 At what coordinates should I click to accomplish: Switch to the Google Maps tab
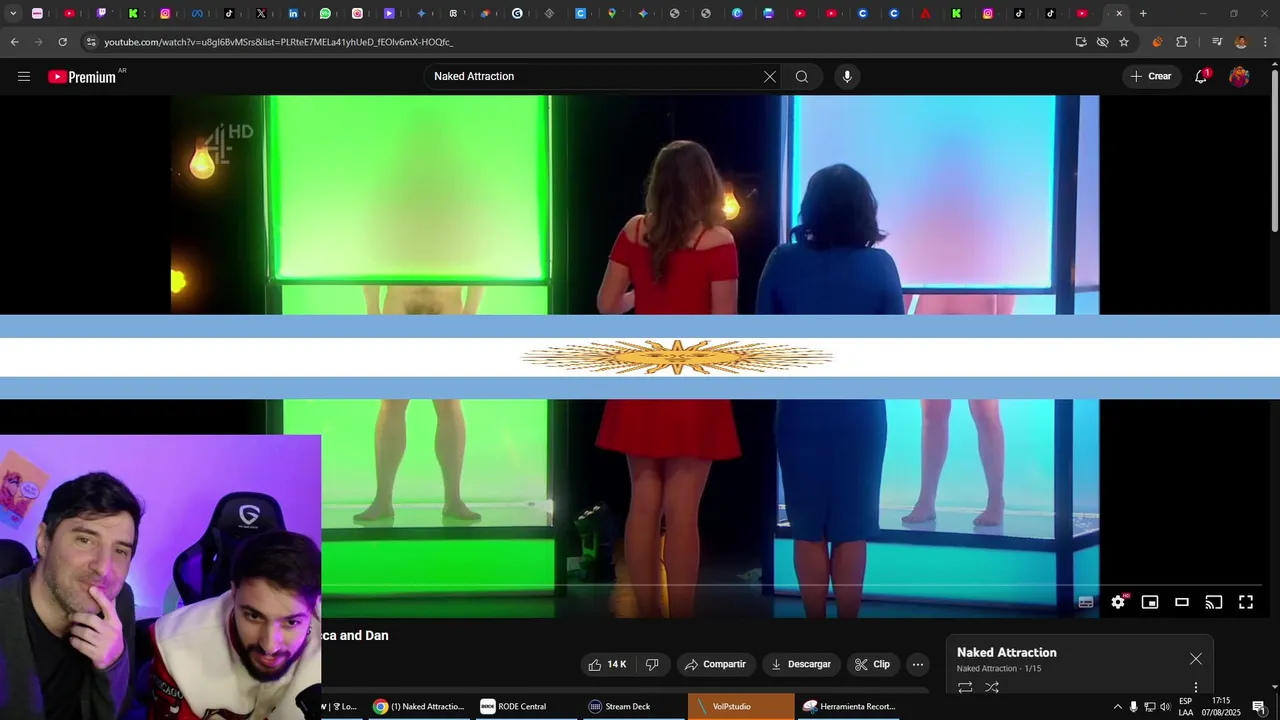tap(612, 13)
